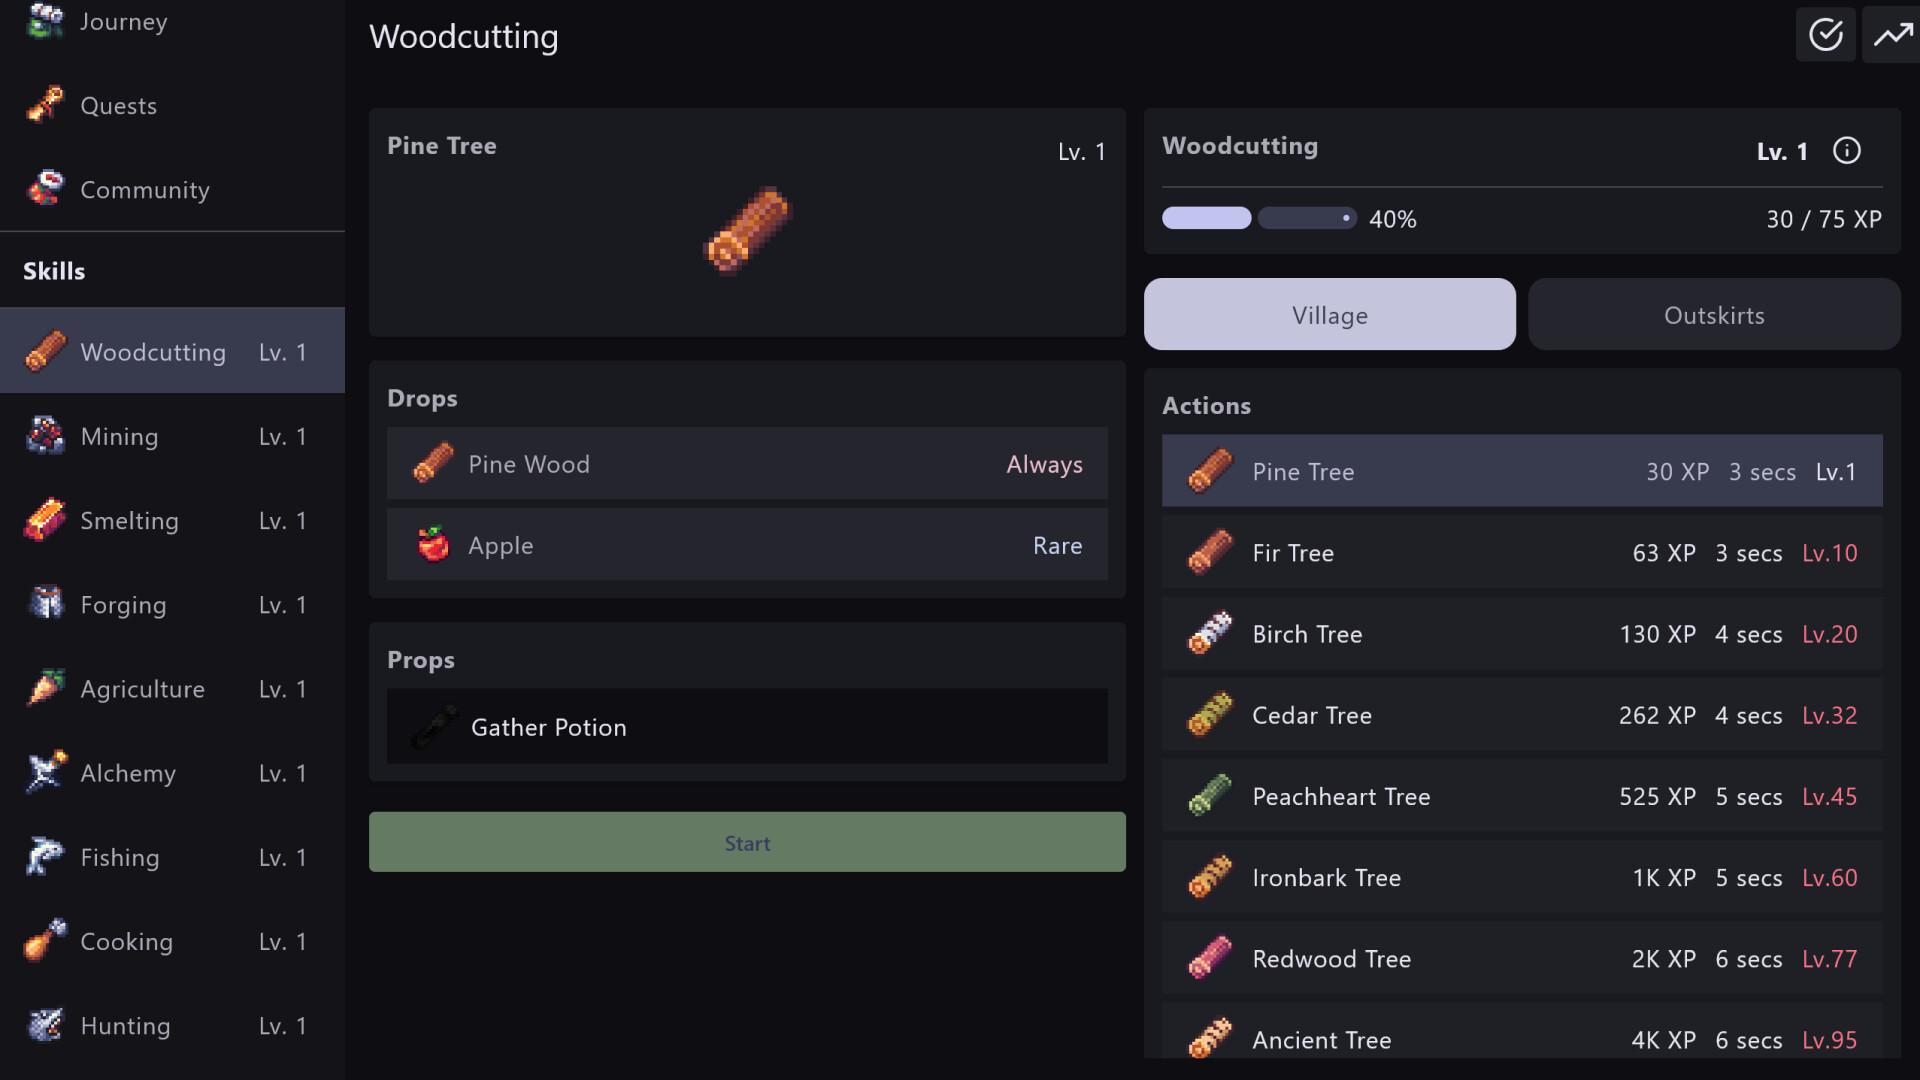Open the completion checkmark icon top right
Viewport: 1920px width, 1080px height.
(1825, 33)
